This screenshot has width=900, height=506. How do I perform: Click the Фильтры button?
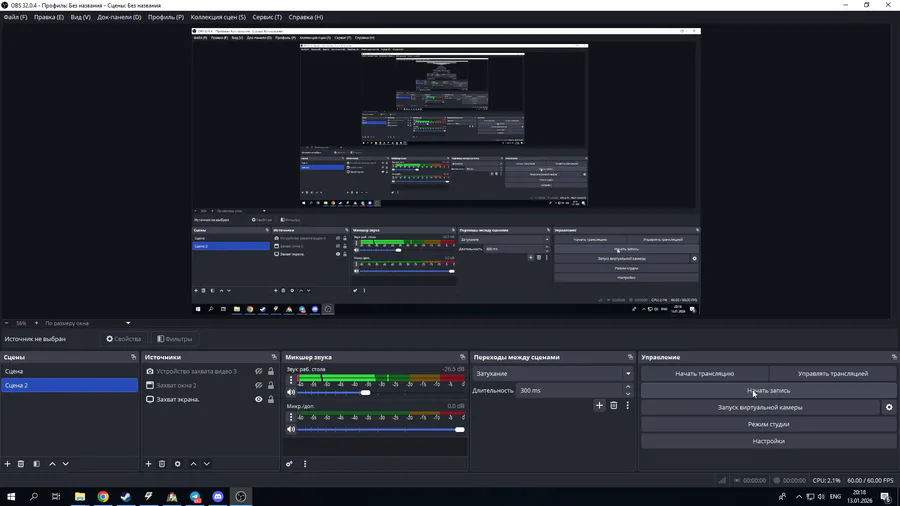pyautogui.click(x=175, y=339)
